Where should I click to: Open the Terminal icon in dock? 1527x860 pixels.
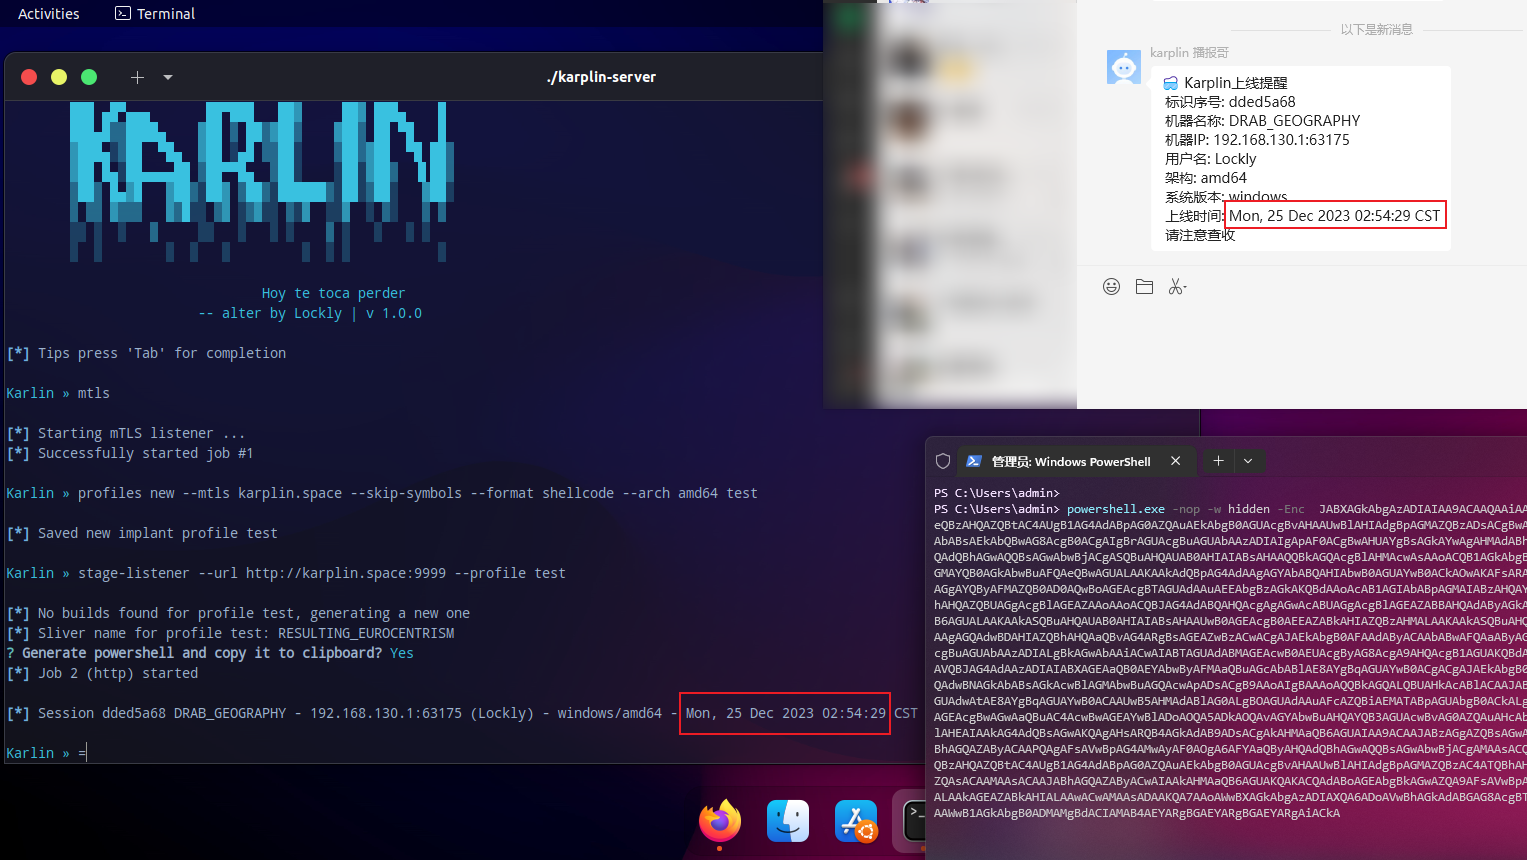[x=915, y=821]
